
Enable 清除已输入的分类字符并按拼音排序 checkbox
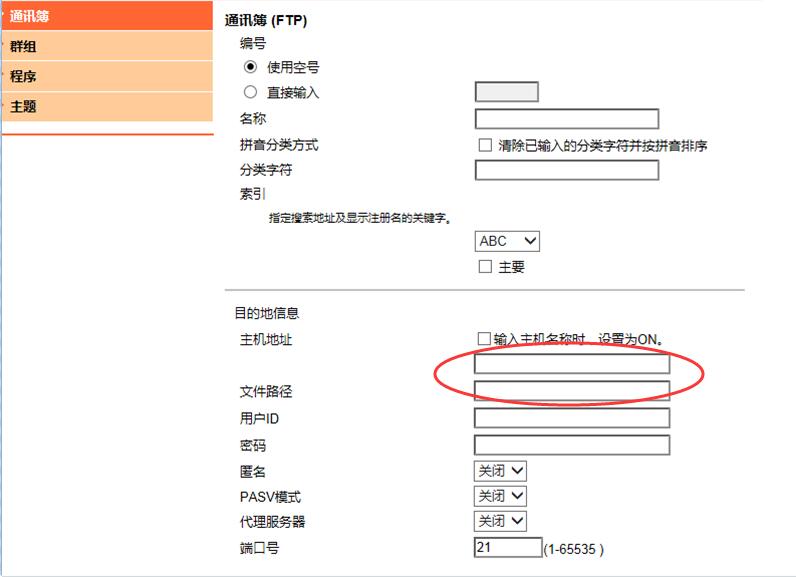pyautogui.click(x=485, y=145)
